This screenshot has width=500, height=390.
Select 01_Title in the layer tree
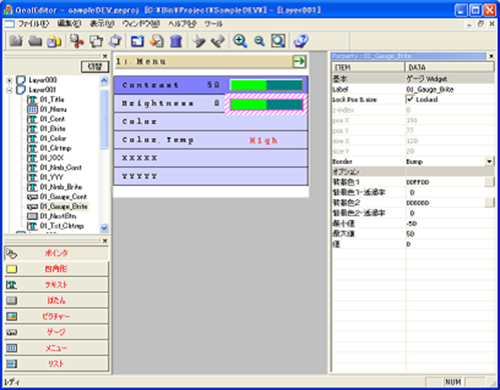tap(52, 99)
